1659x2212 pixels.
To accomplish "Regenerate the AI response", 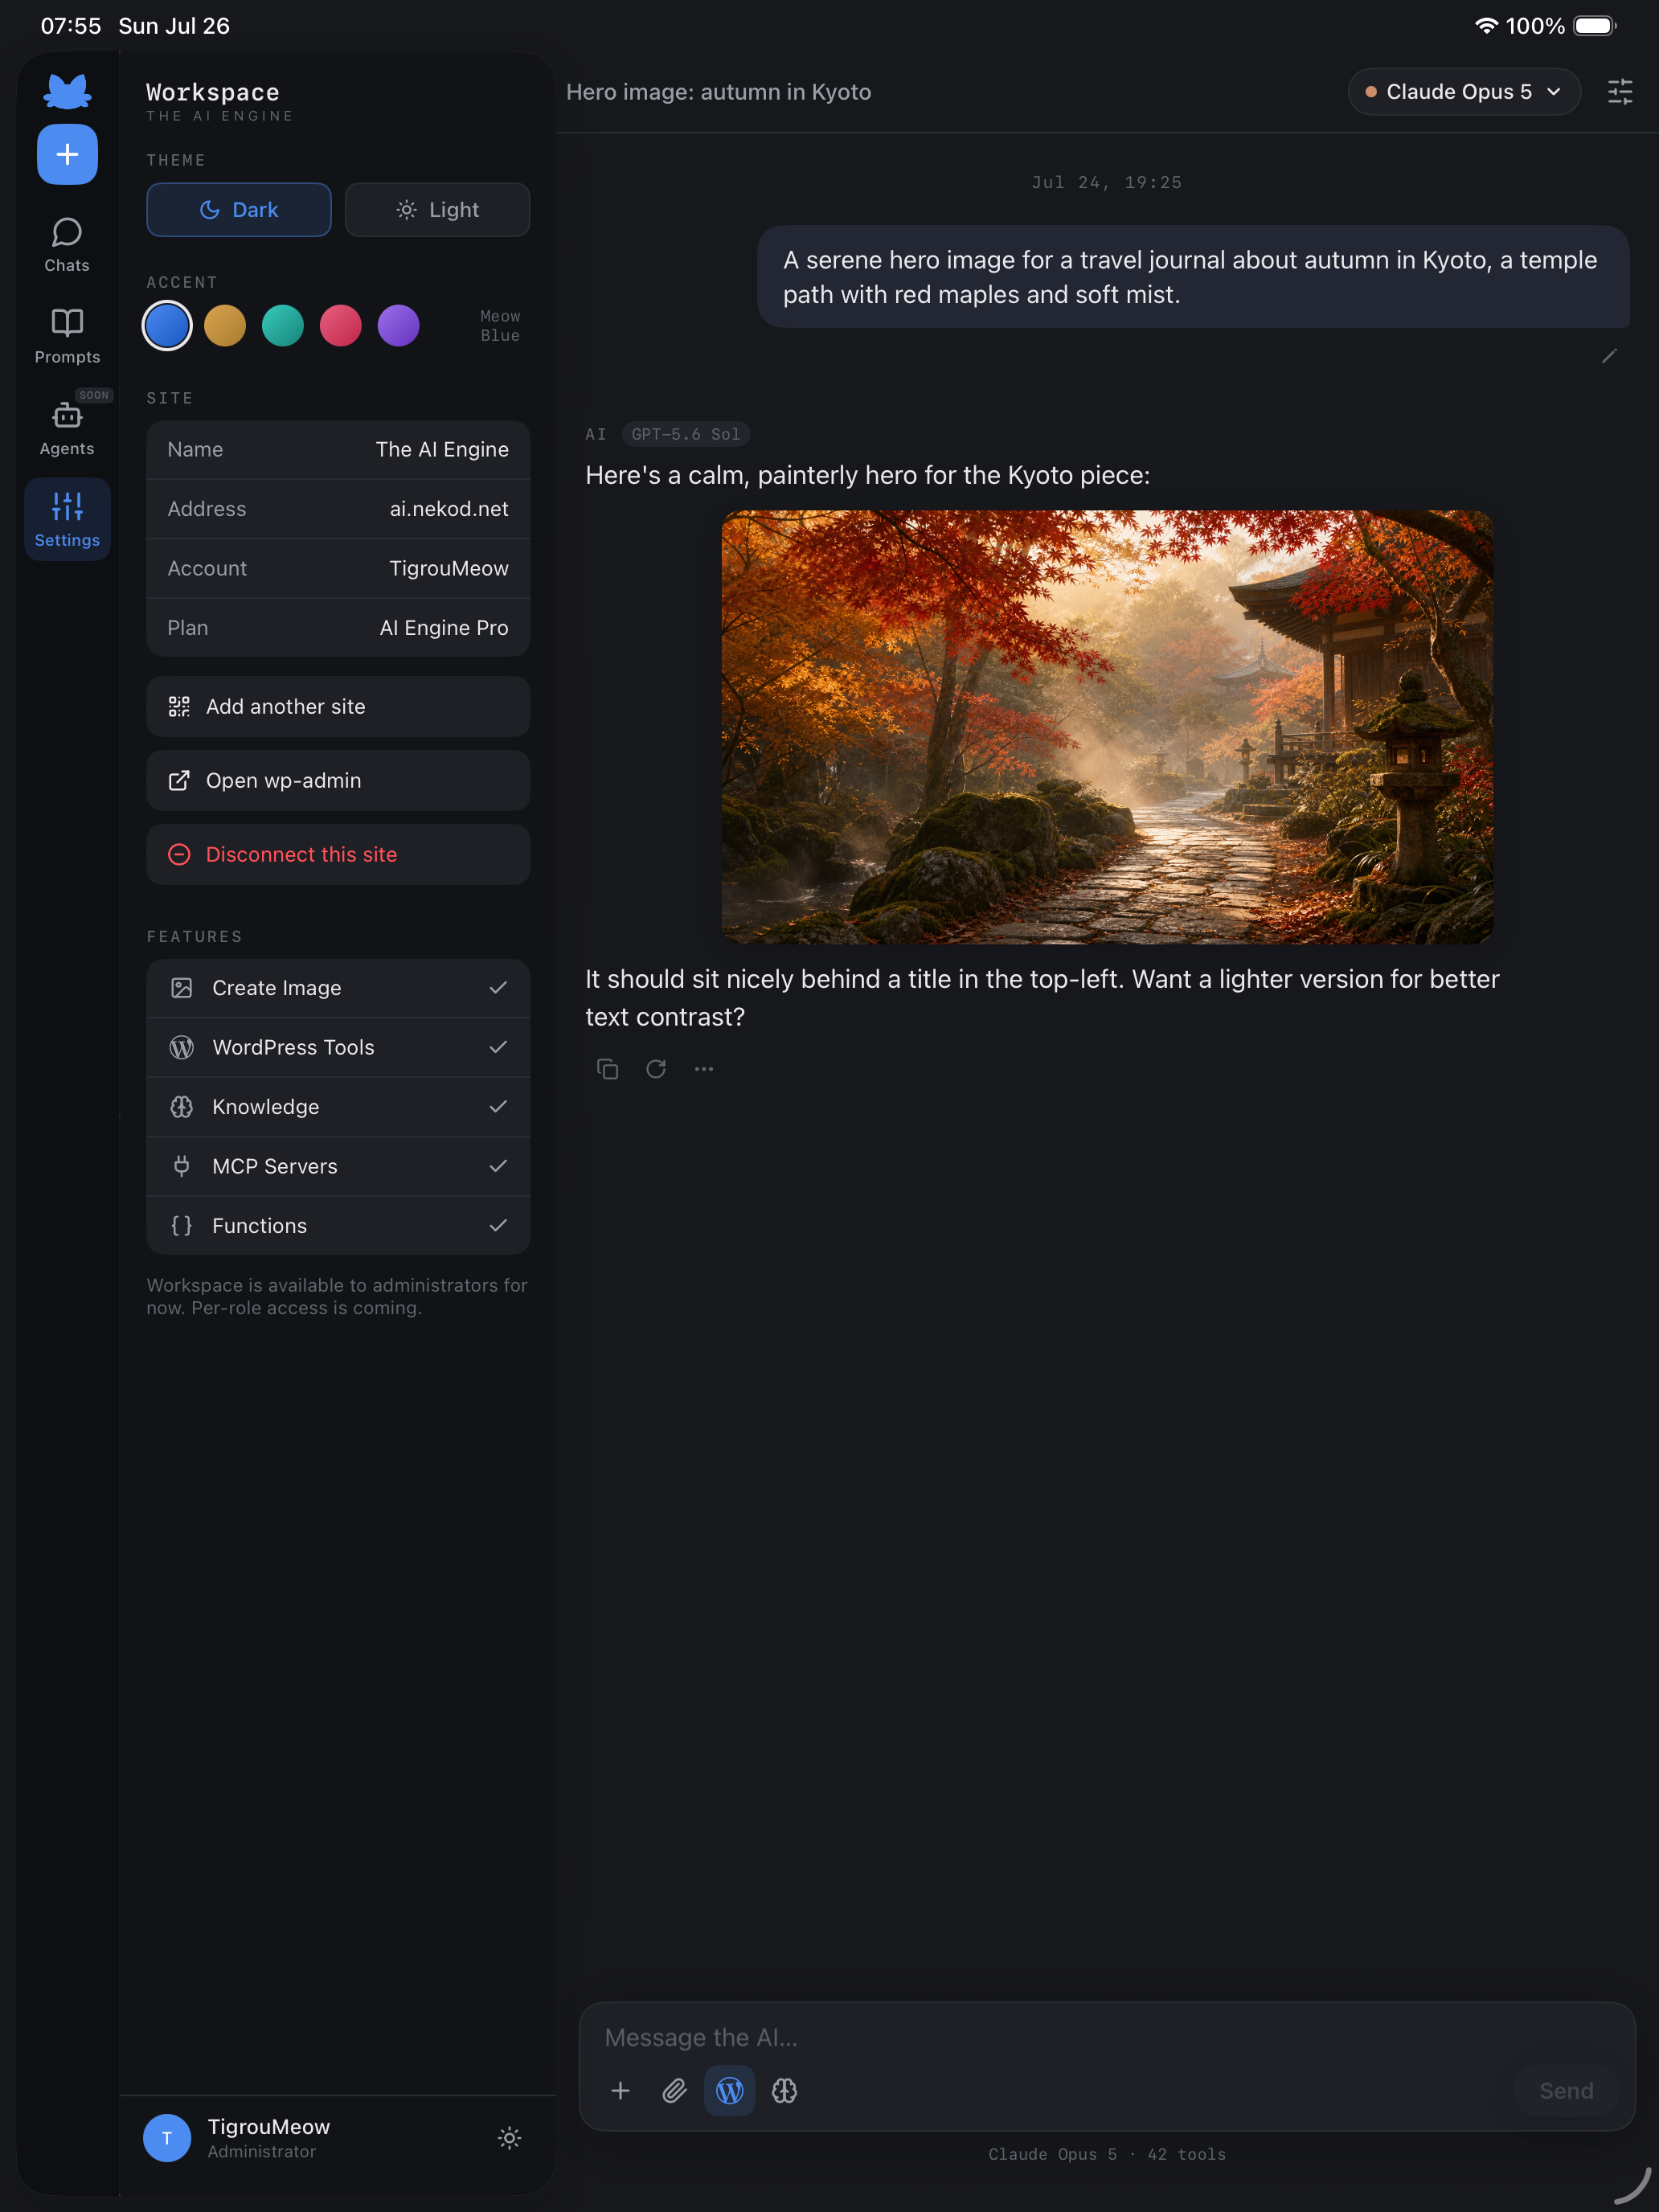I will 656,1069.
